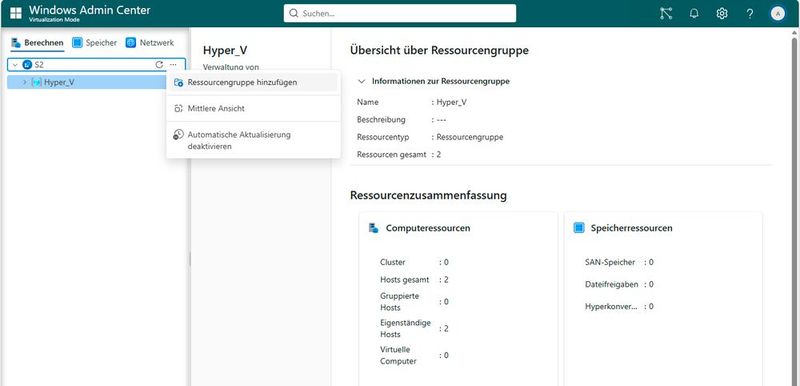This screenshot has height=386, width=800.
Task: Open the Windows Admin Center grid menu icon
Action: tap(16, 13)
